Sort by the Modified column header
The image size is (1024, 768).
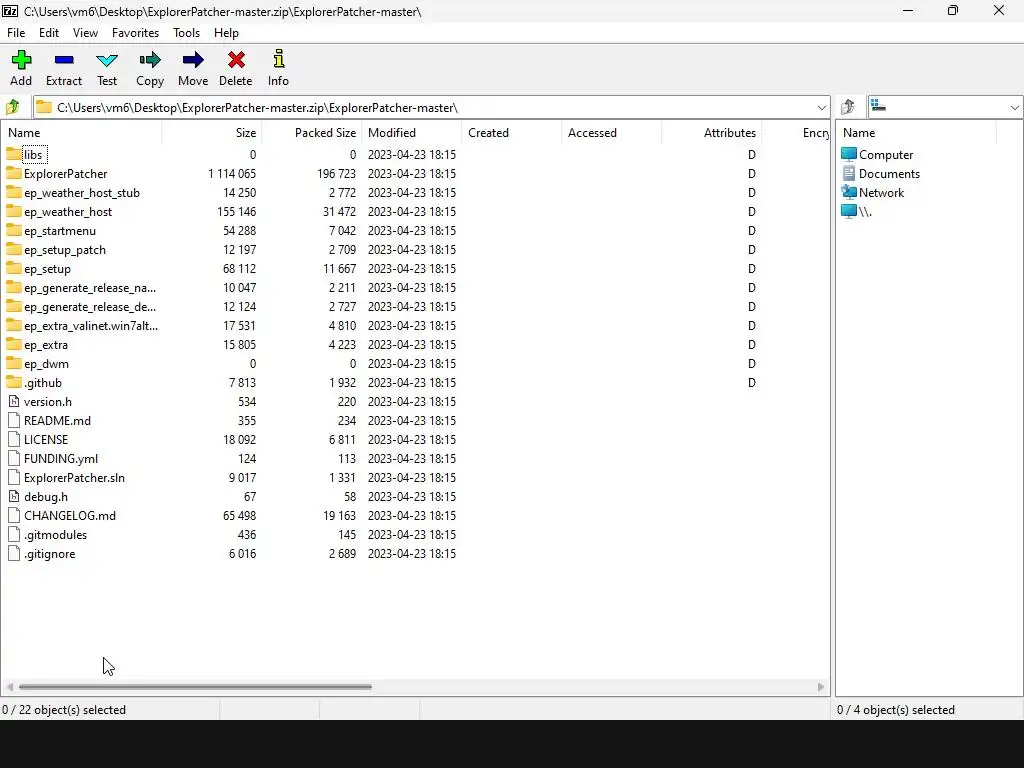411,133
